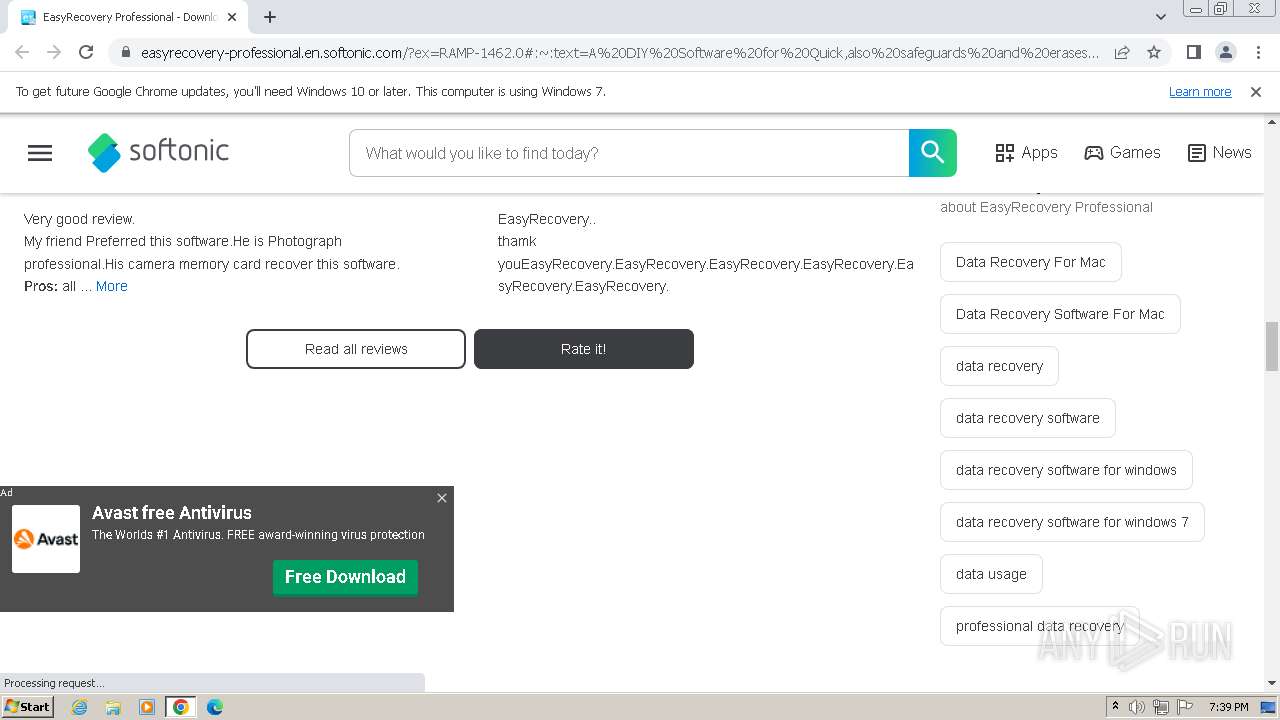Open the Chrome profile menu
The width and height of the screenshot is (1280, 720).
(x=1226, y=53)
